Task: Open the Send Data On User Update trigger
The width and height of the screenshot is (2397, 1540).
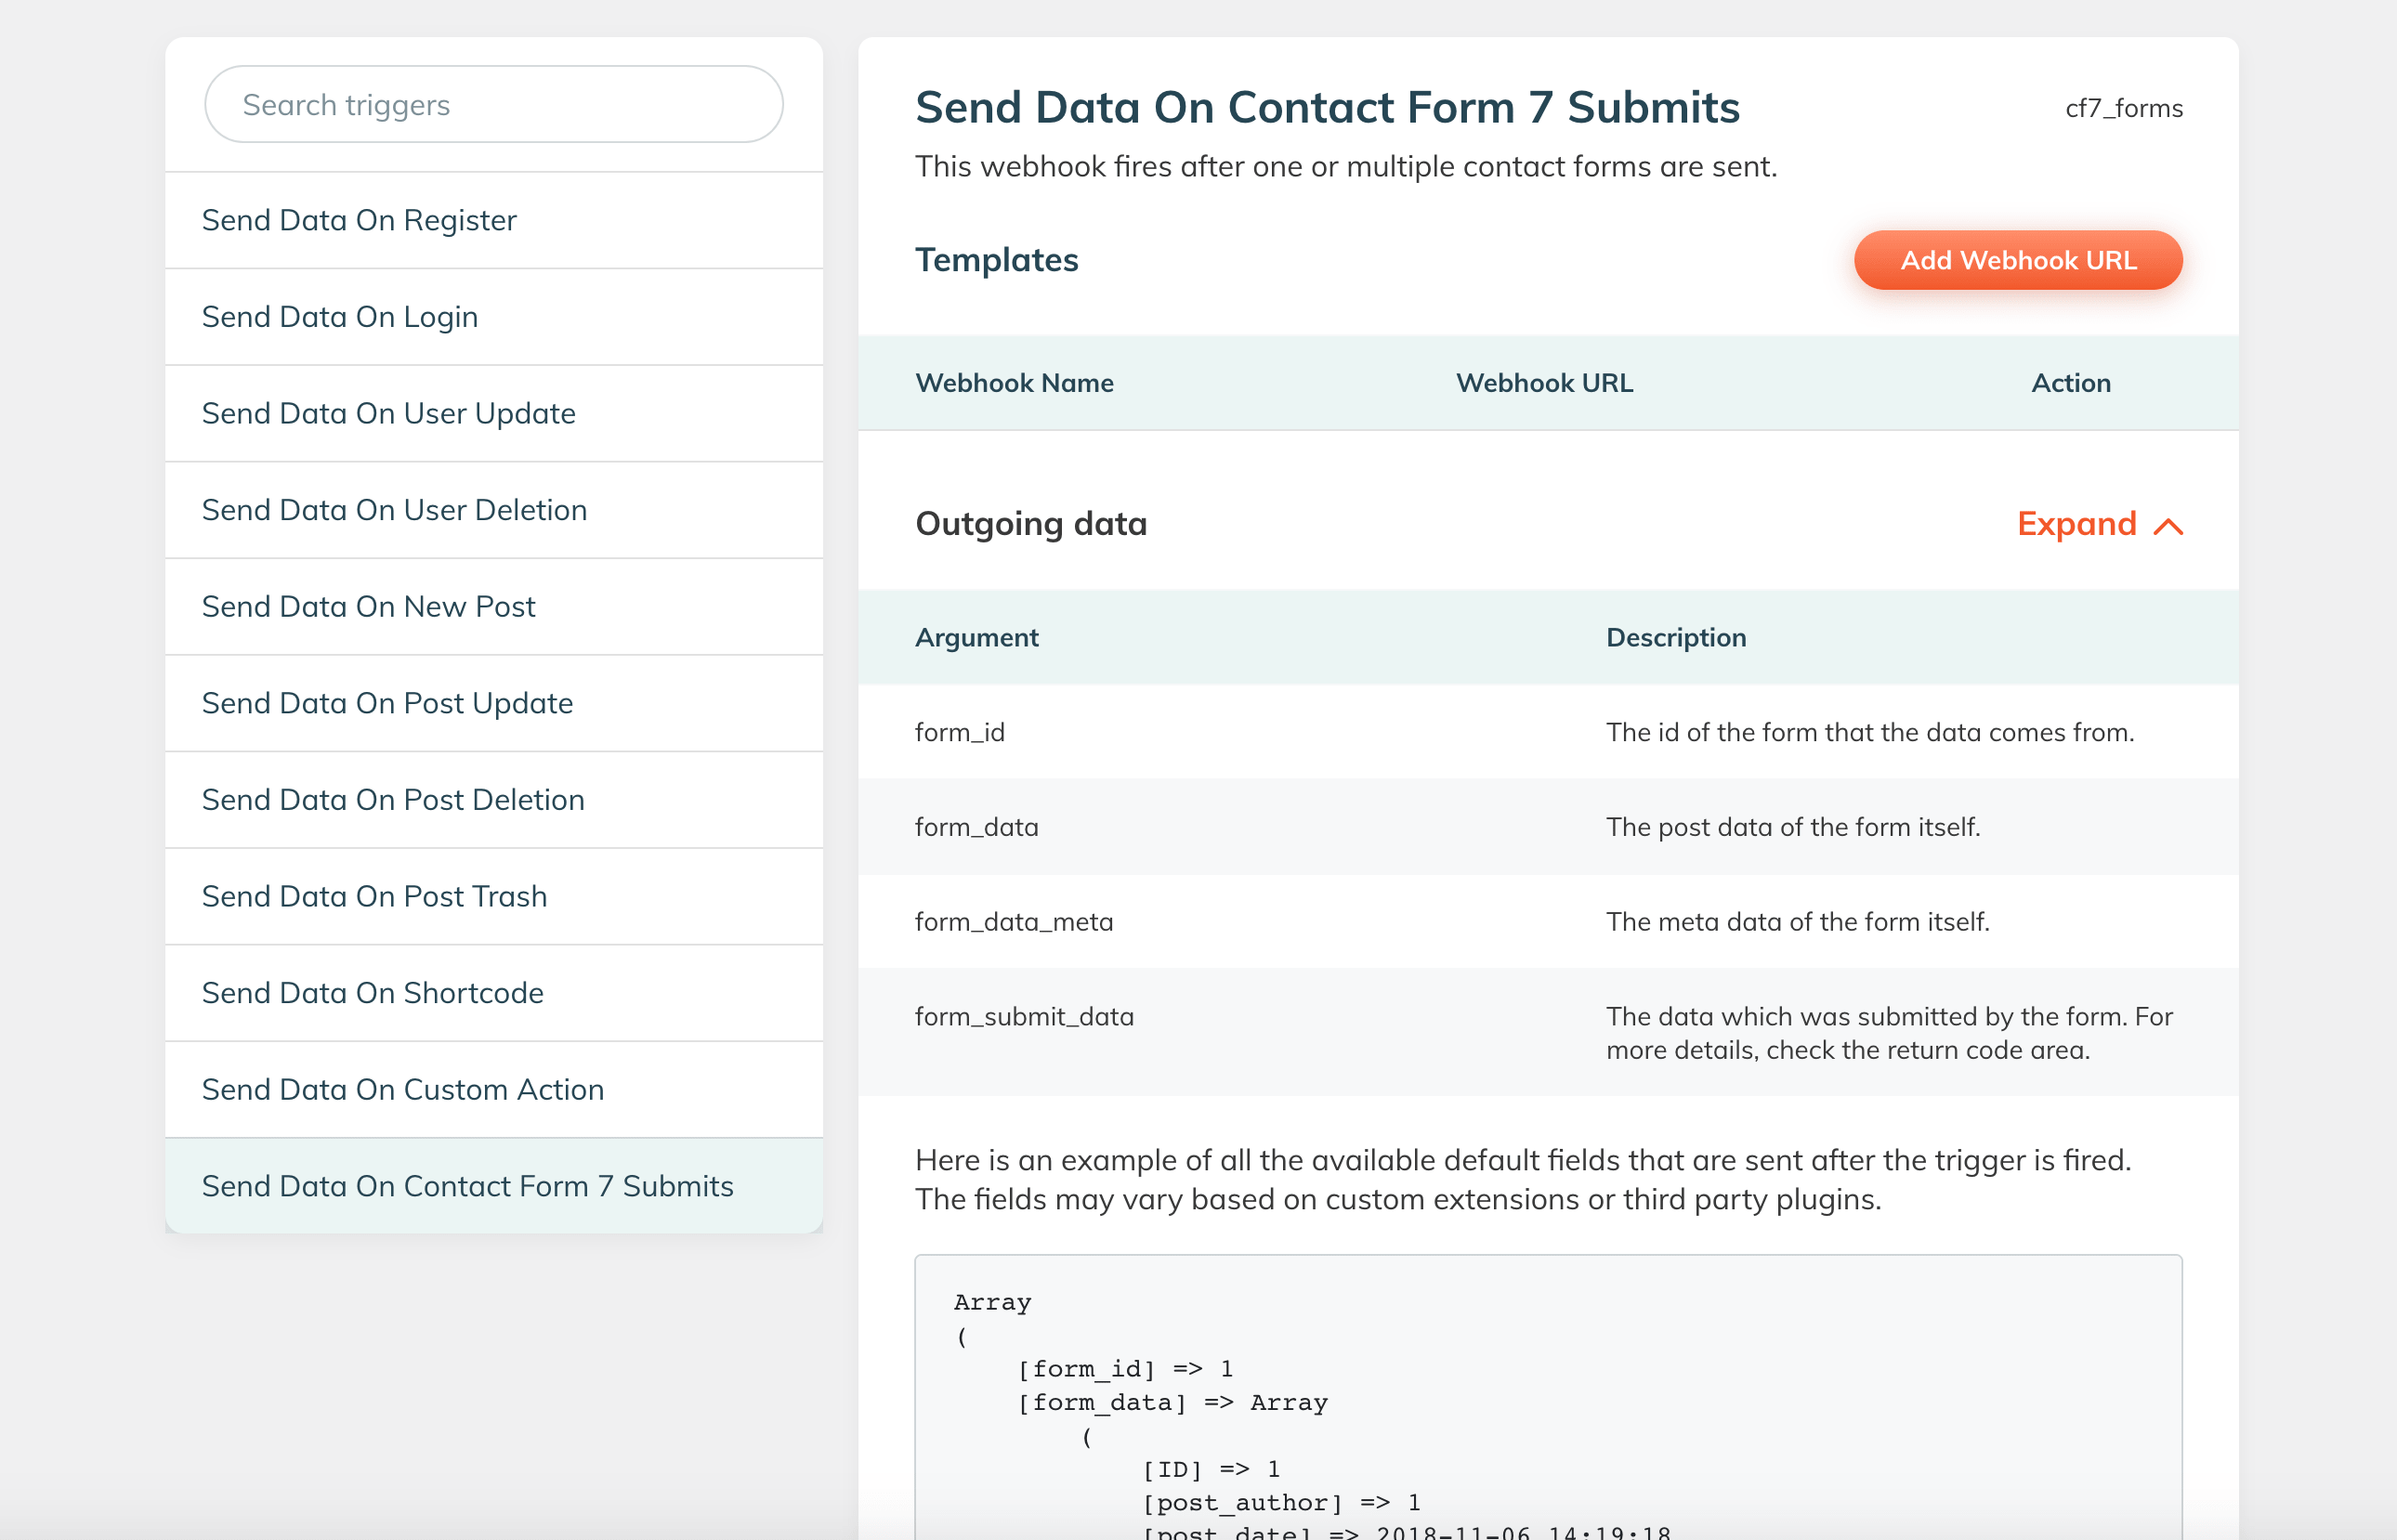Action: pyautogui.click(x=389, y=414)
